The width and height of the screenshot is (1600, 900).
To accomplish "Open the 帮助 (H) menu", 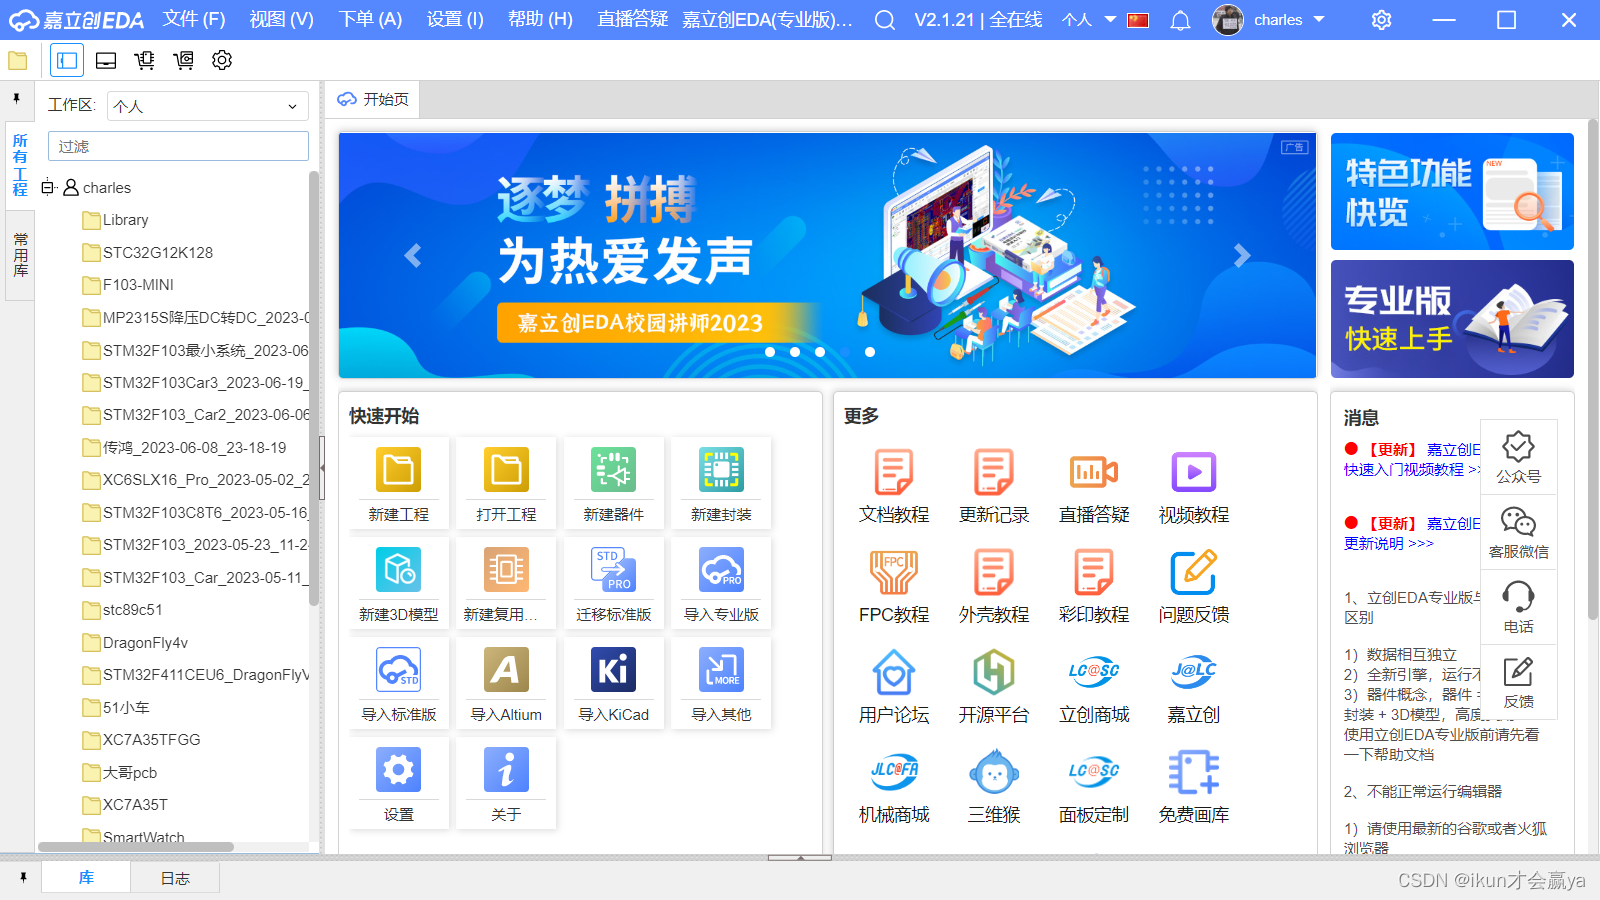I will (540, 19).
